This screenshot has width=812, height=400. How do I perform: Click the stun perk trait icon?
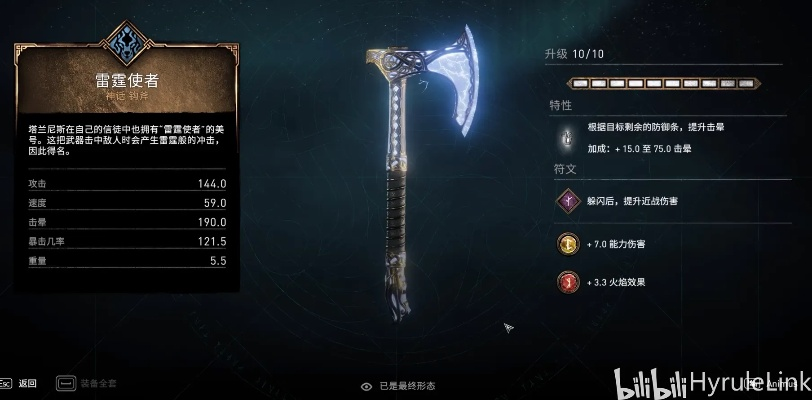(x=568, y=138)
